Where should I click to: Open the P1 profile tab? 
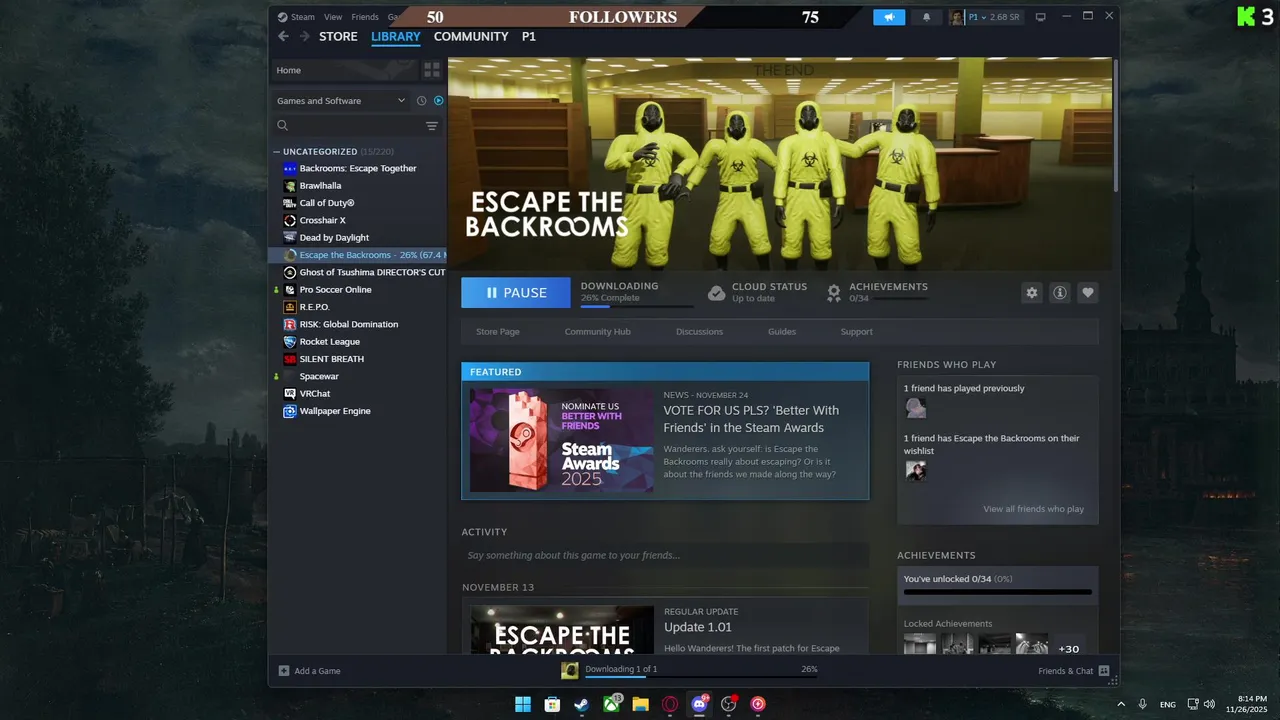tap(529, 36)
